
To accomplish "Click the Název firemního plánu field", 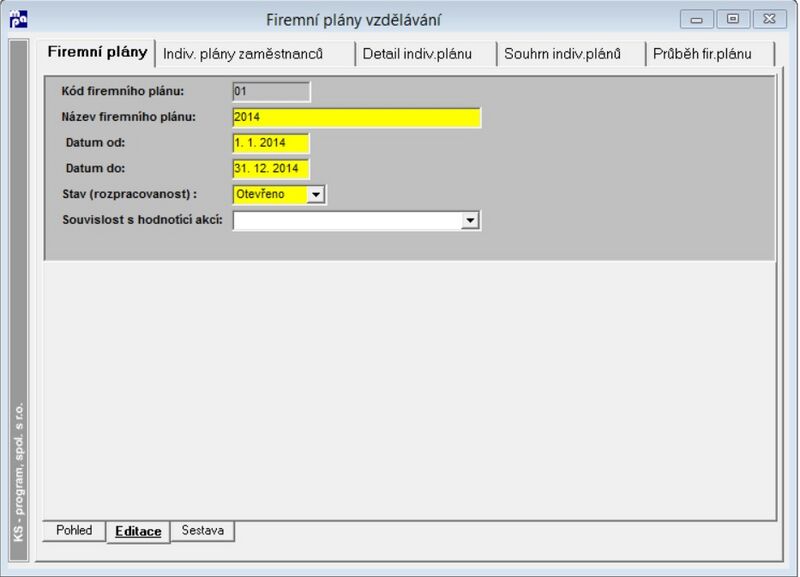I will point(357,117).
